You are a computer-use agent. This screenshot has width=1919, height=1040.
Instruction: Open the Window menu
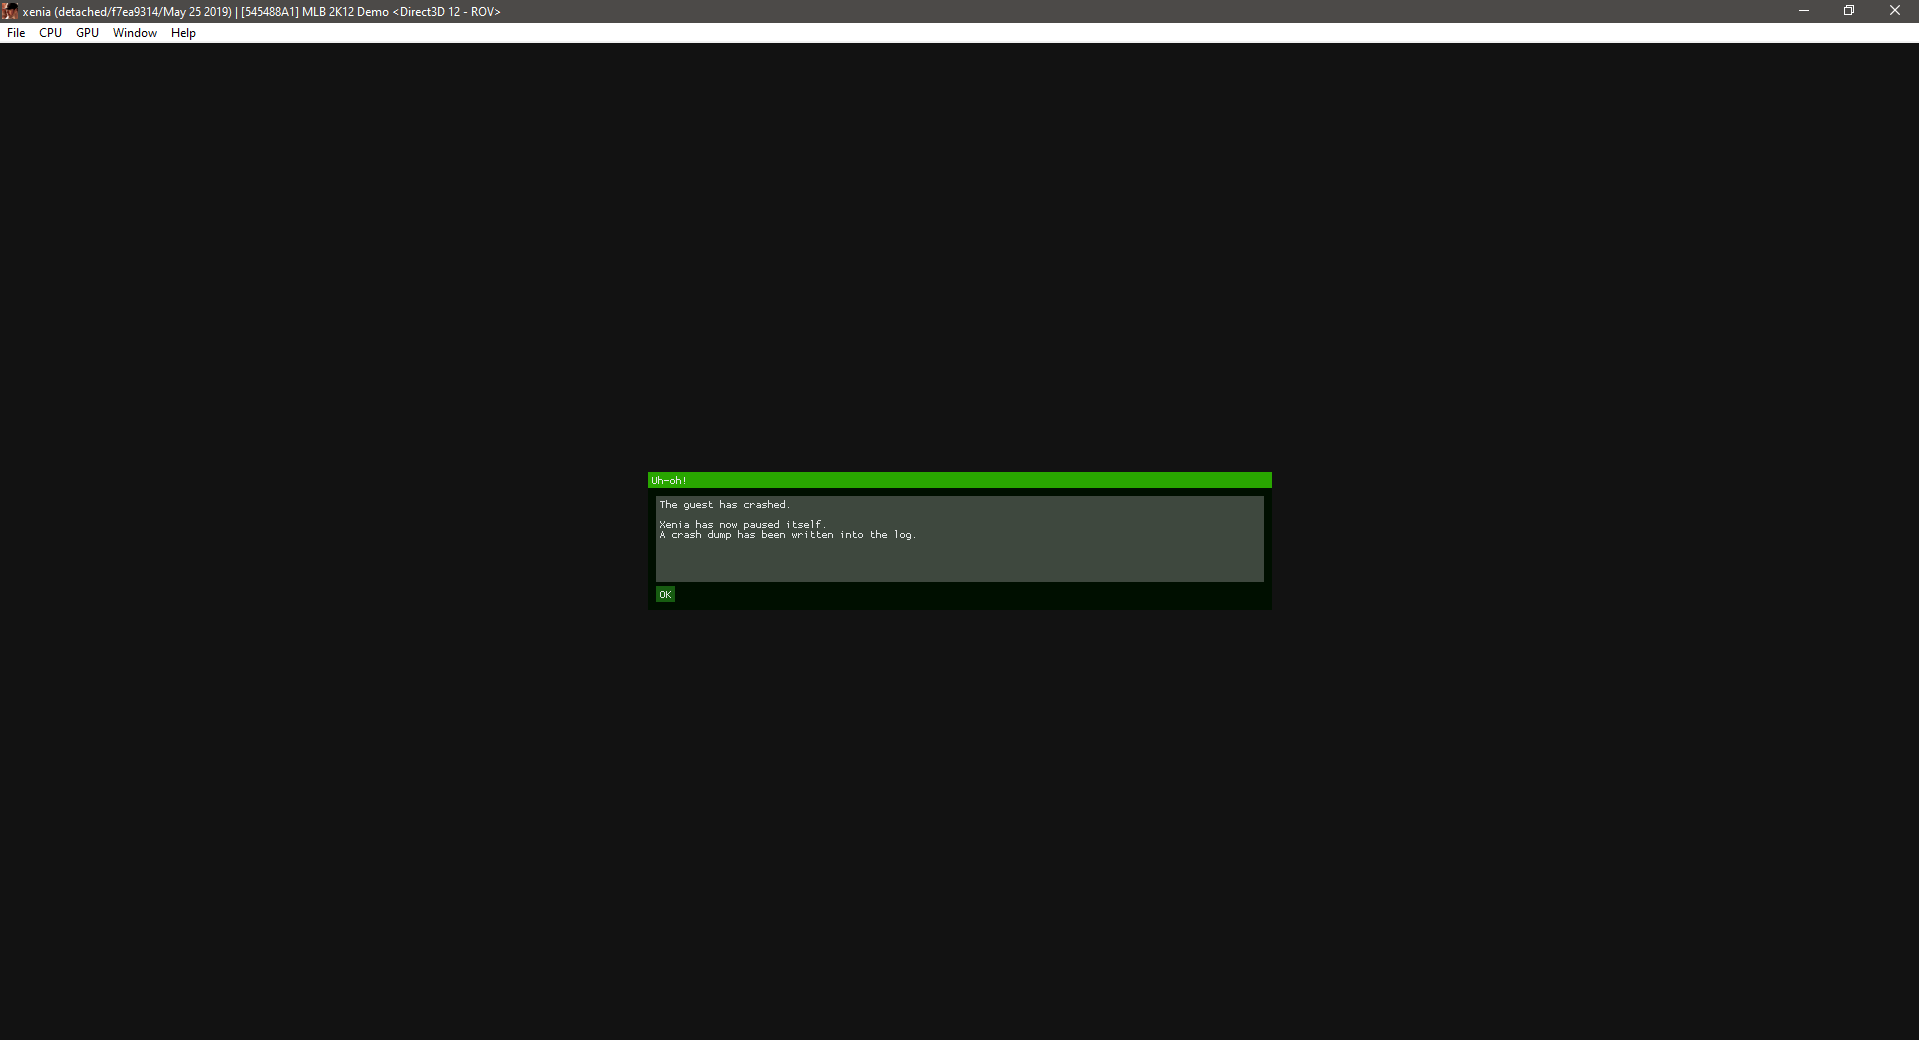point(134,32)
